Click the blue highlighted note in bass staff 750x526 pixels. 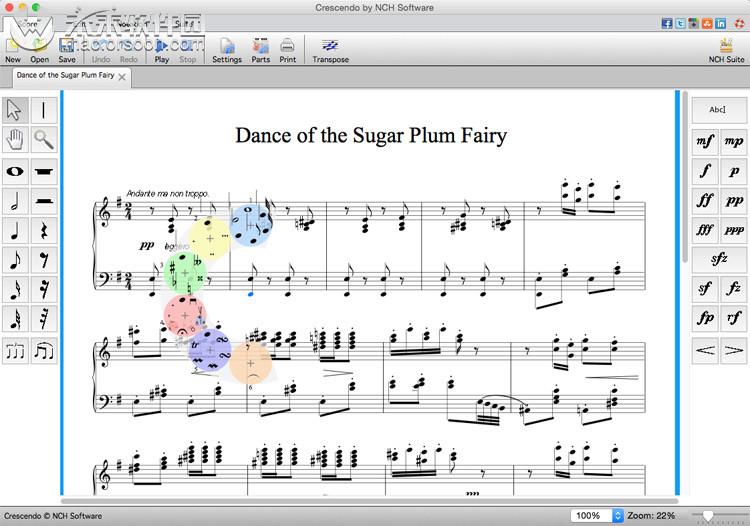251,294
